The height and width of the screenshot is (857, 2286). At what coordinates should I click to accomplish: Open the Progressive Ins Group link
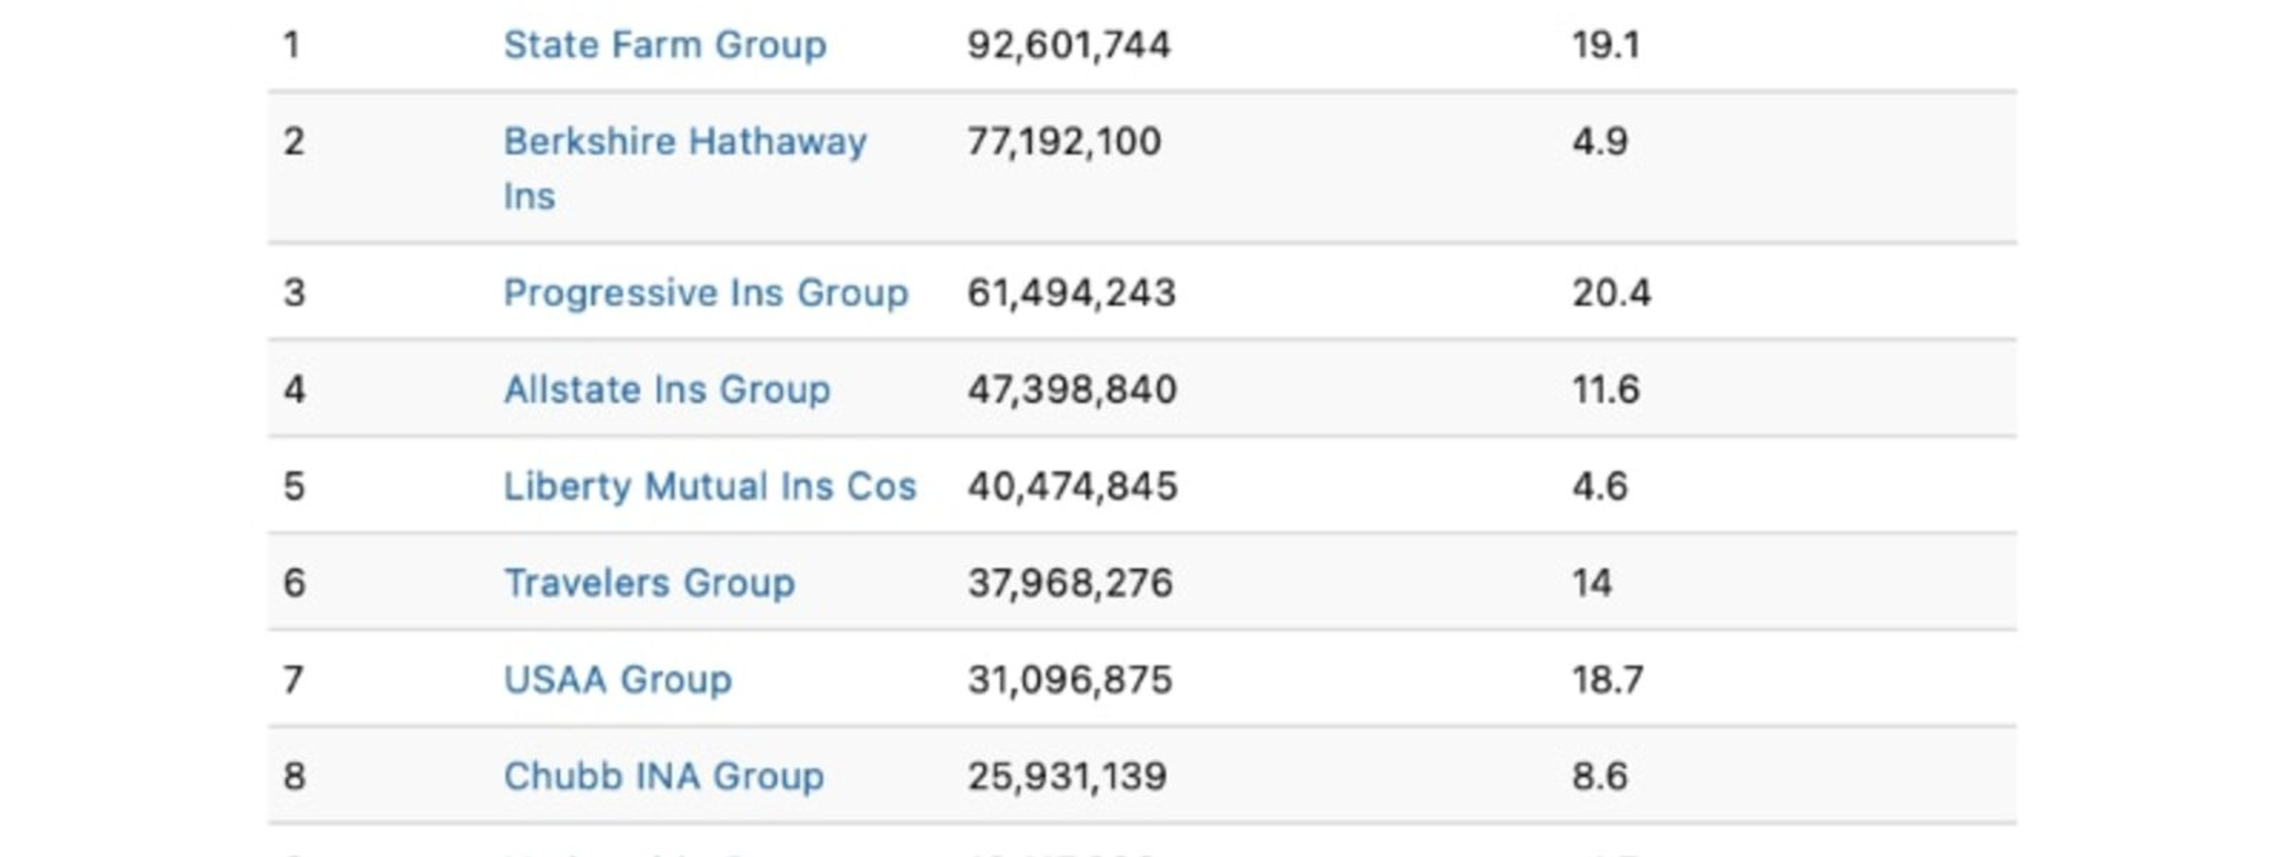[x=705, y=293]
